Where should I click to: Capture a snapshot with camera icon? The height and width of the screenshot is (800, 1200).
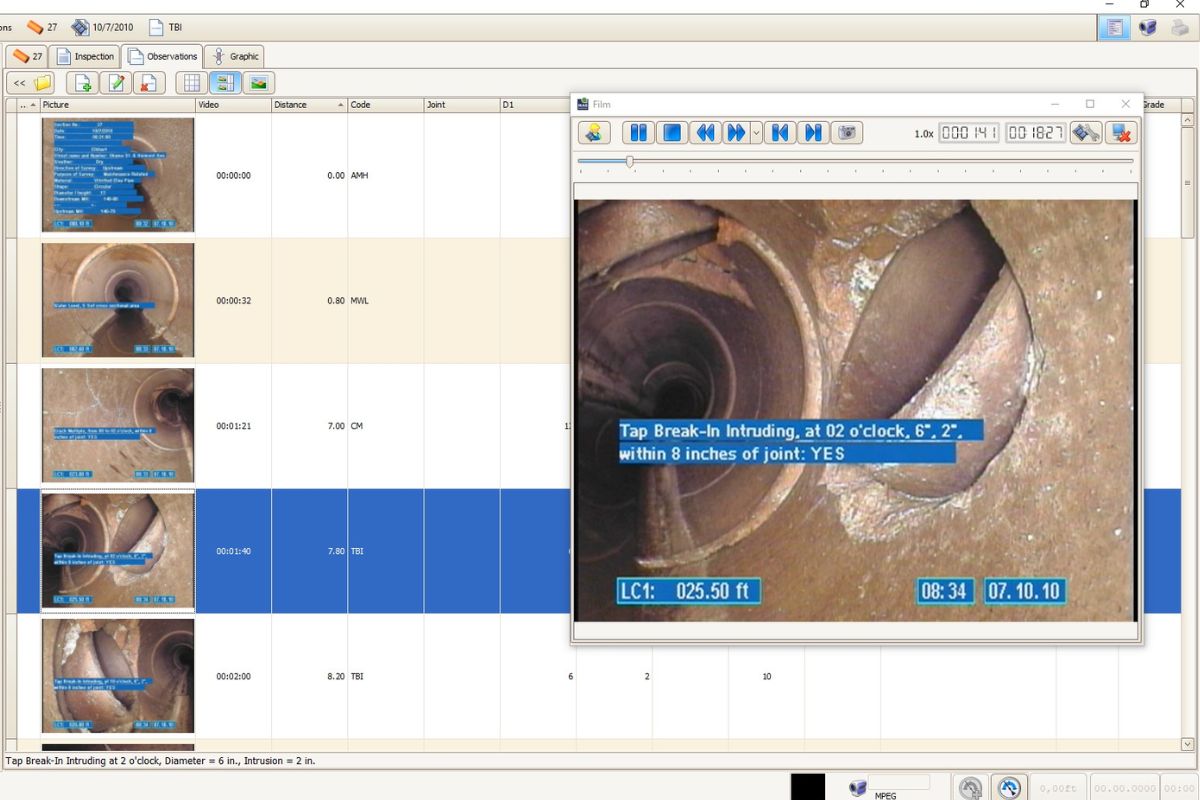847,132
